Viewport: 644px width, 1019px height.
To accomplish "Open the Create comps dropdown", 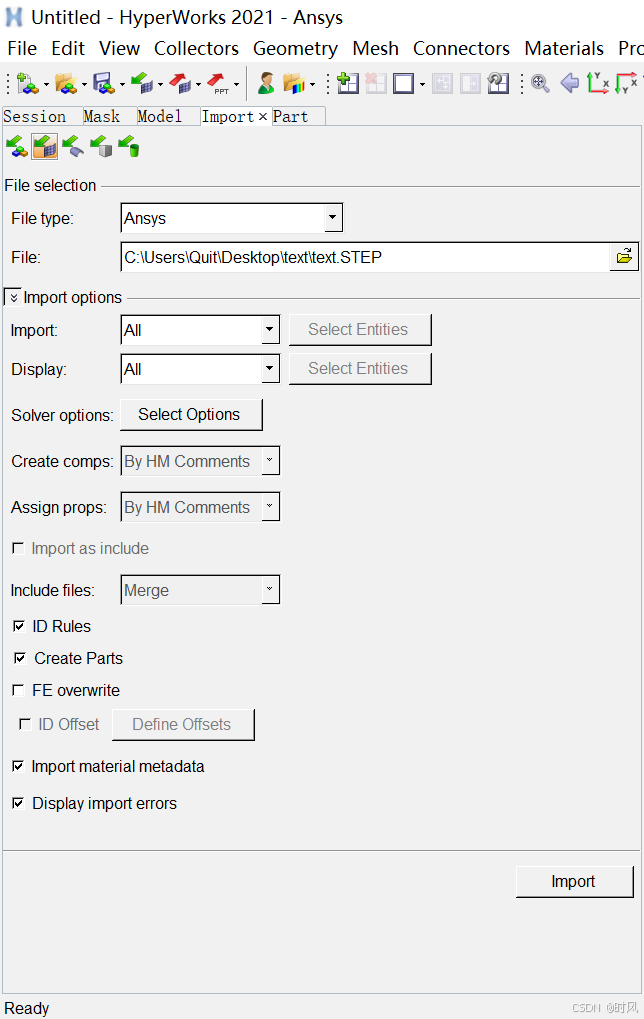I will coord(270,460).
